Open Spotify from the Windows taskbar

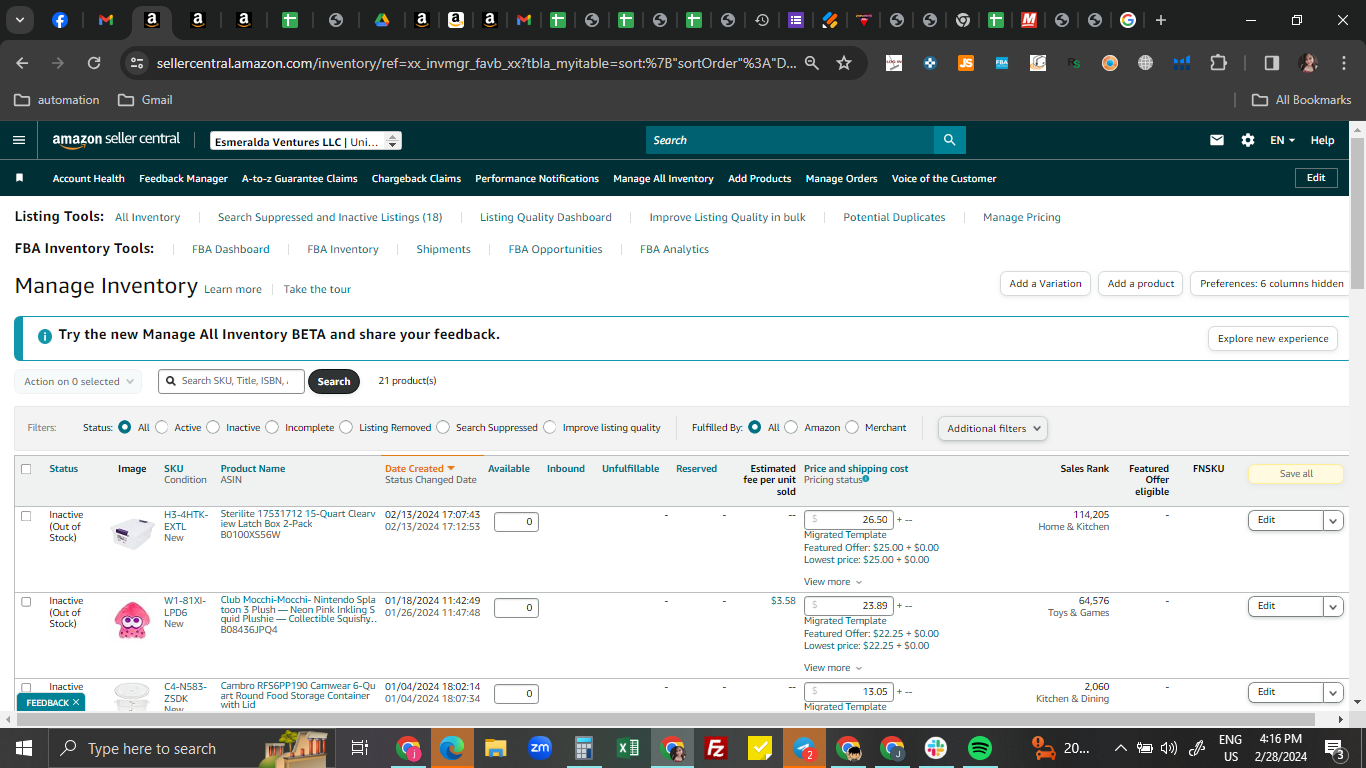(x=979, y=748)
